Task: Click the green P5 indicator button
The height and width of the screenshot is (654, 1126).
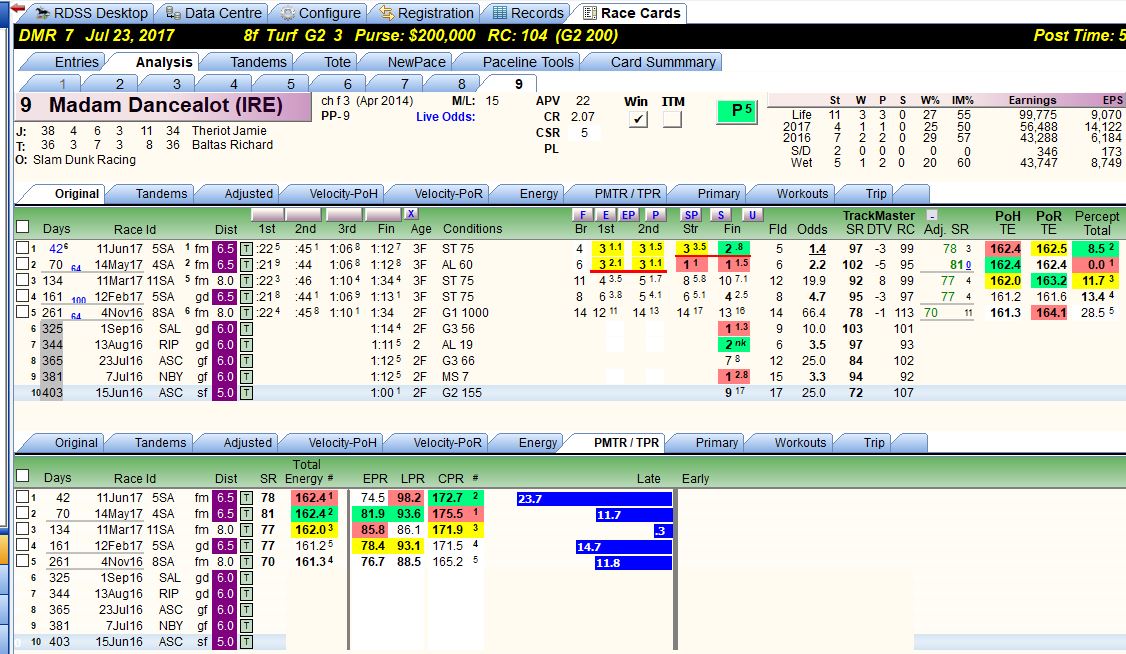Action: pos(737,111)
